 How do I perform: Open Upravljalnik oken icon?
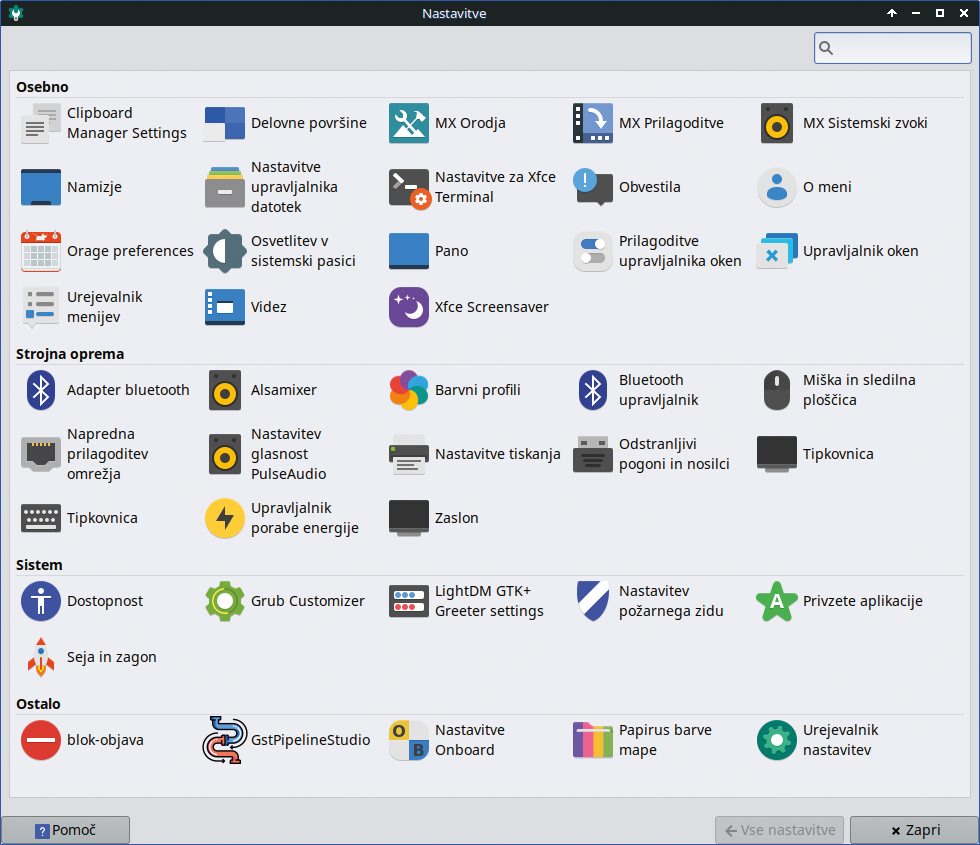[777, 251]
